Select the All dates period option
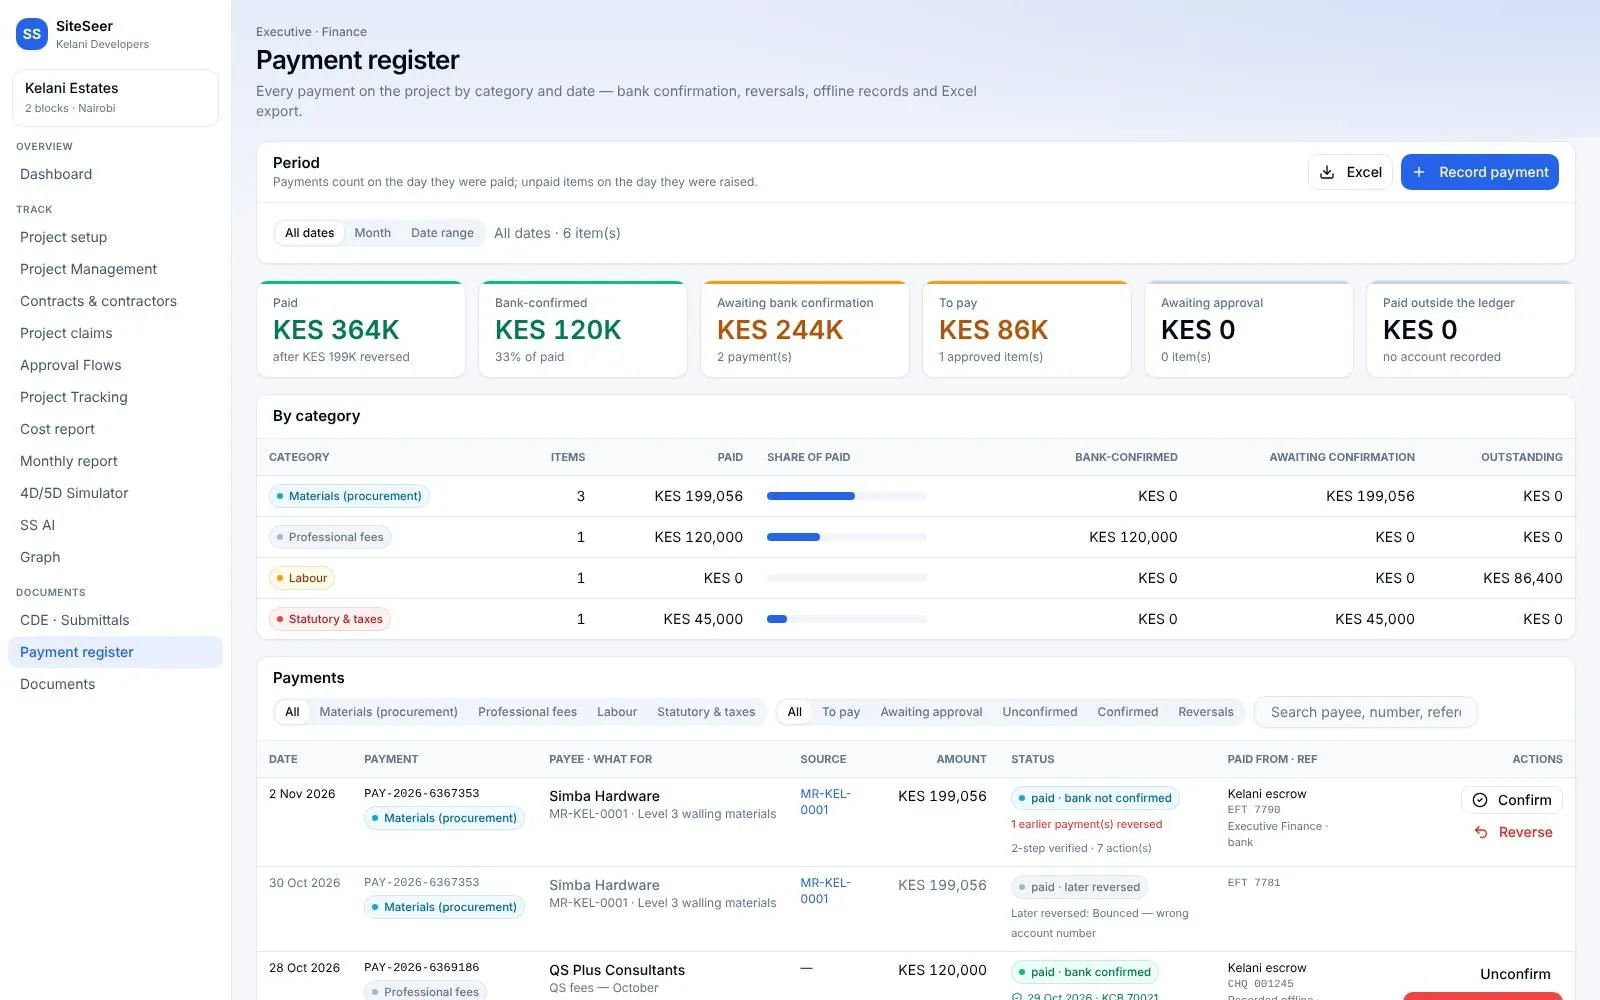This screenshot has height=1000, width=1600. [x=310, y=233]
